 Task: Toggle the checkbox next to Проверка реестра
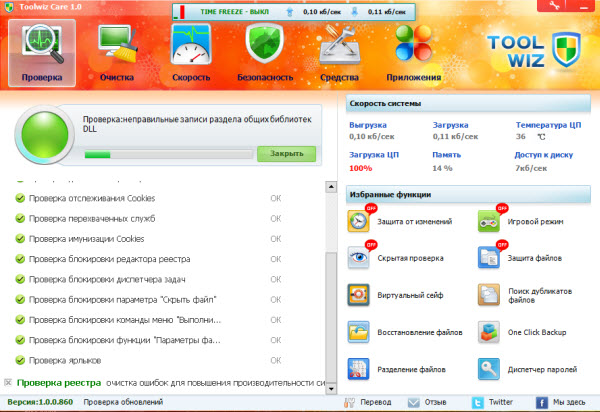tap(8, 382)
